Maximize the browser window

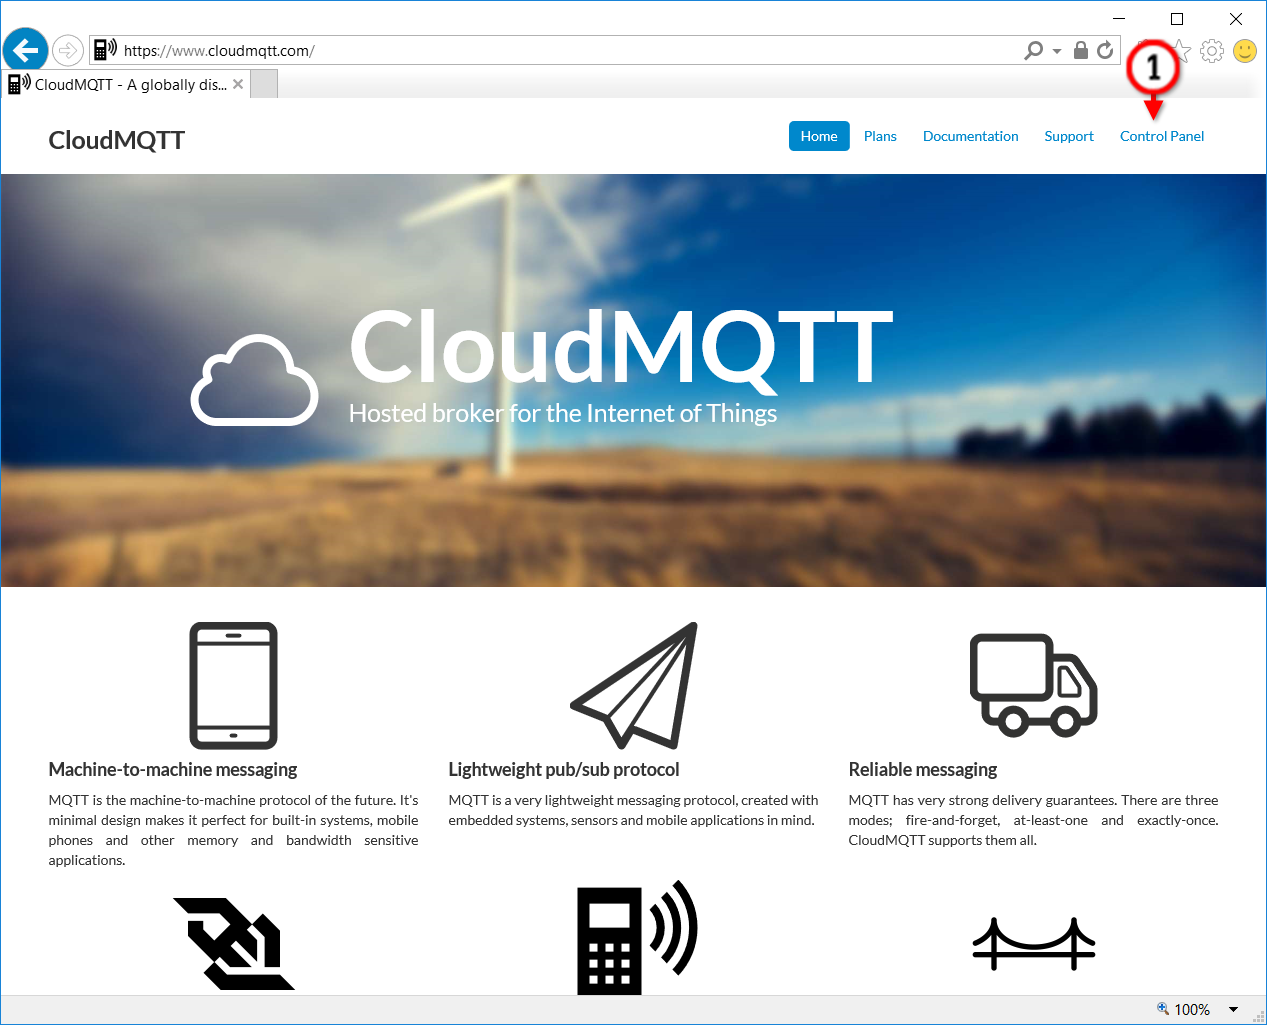coord(1177,18)
